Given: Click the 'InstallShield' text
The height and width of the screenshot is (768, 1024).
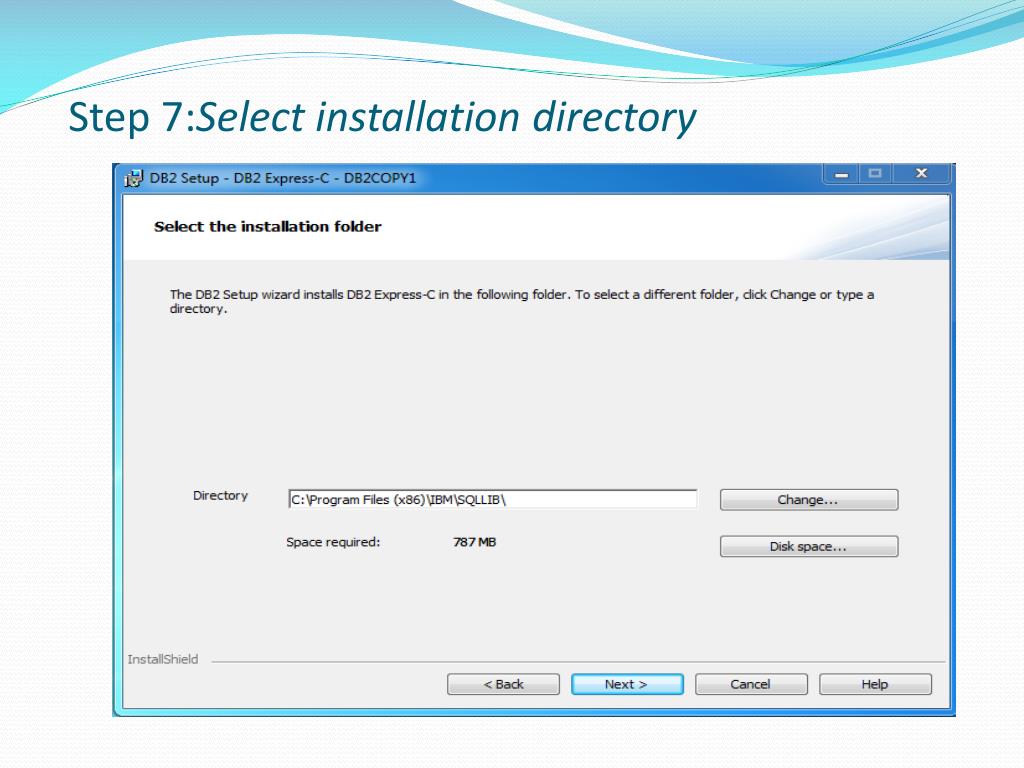Looking at the screenshot, I should tap(163, 659).
